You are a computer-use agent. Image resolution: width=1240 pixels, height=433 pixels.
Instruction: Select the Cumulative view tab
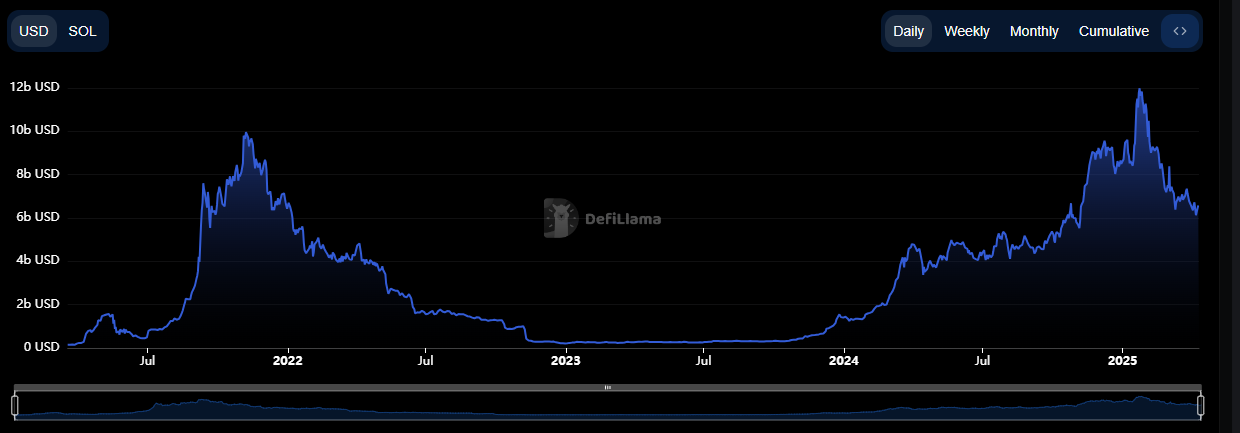[1114, 31]
